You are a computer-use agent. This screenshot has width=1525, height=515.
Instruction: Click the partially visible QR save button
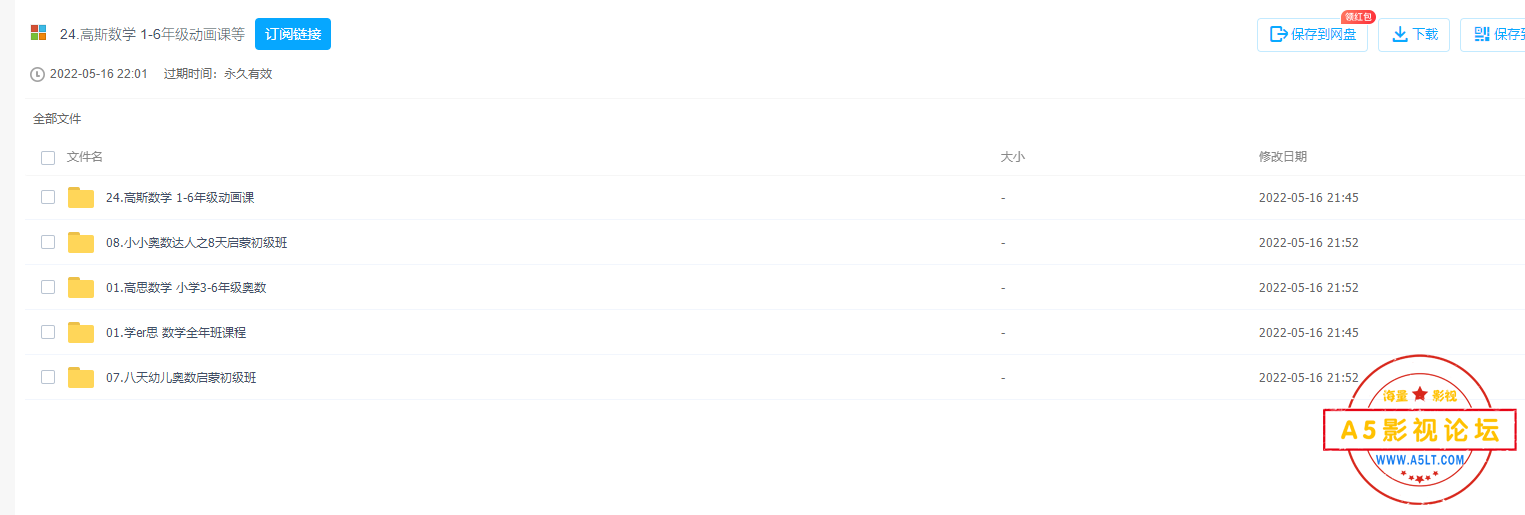[1493, 34]
